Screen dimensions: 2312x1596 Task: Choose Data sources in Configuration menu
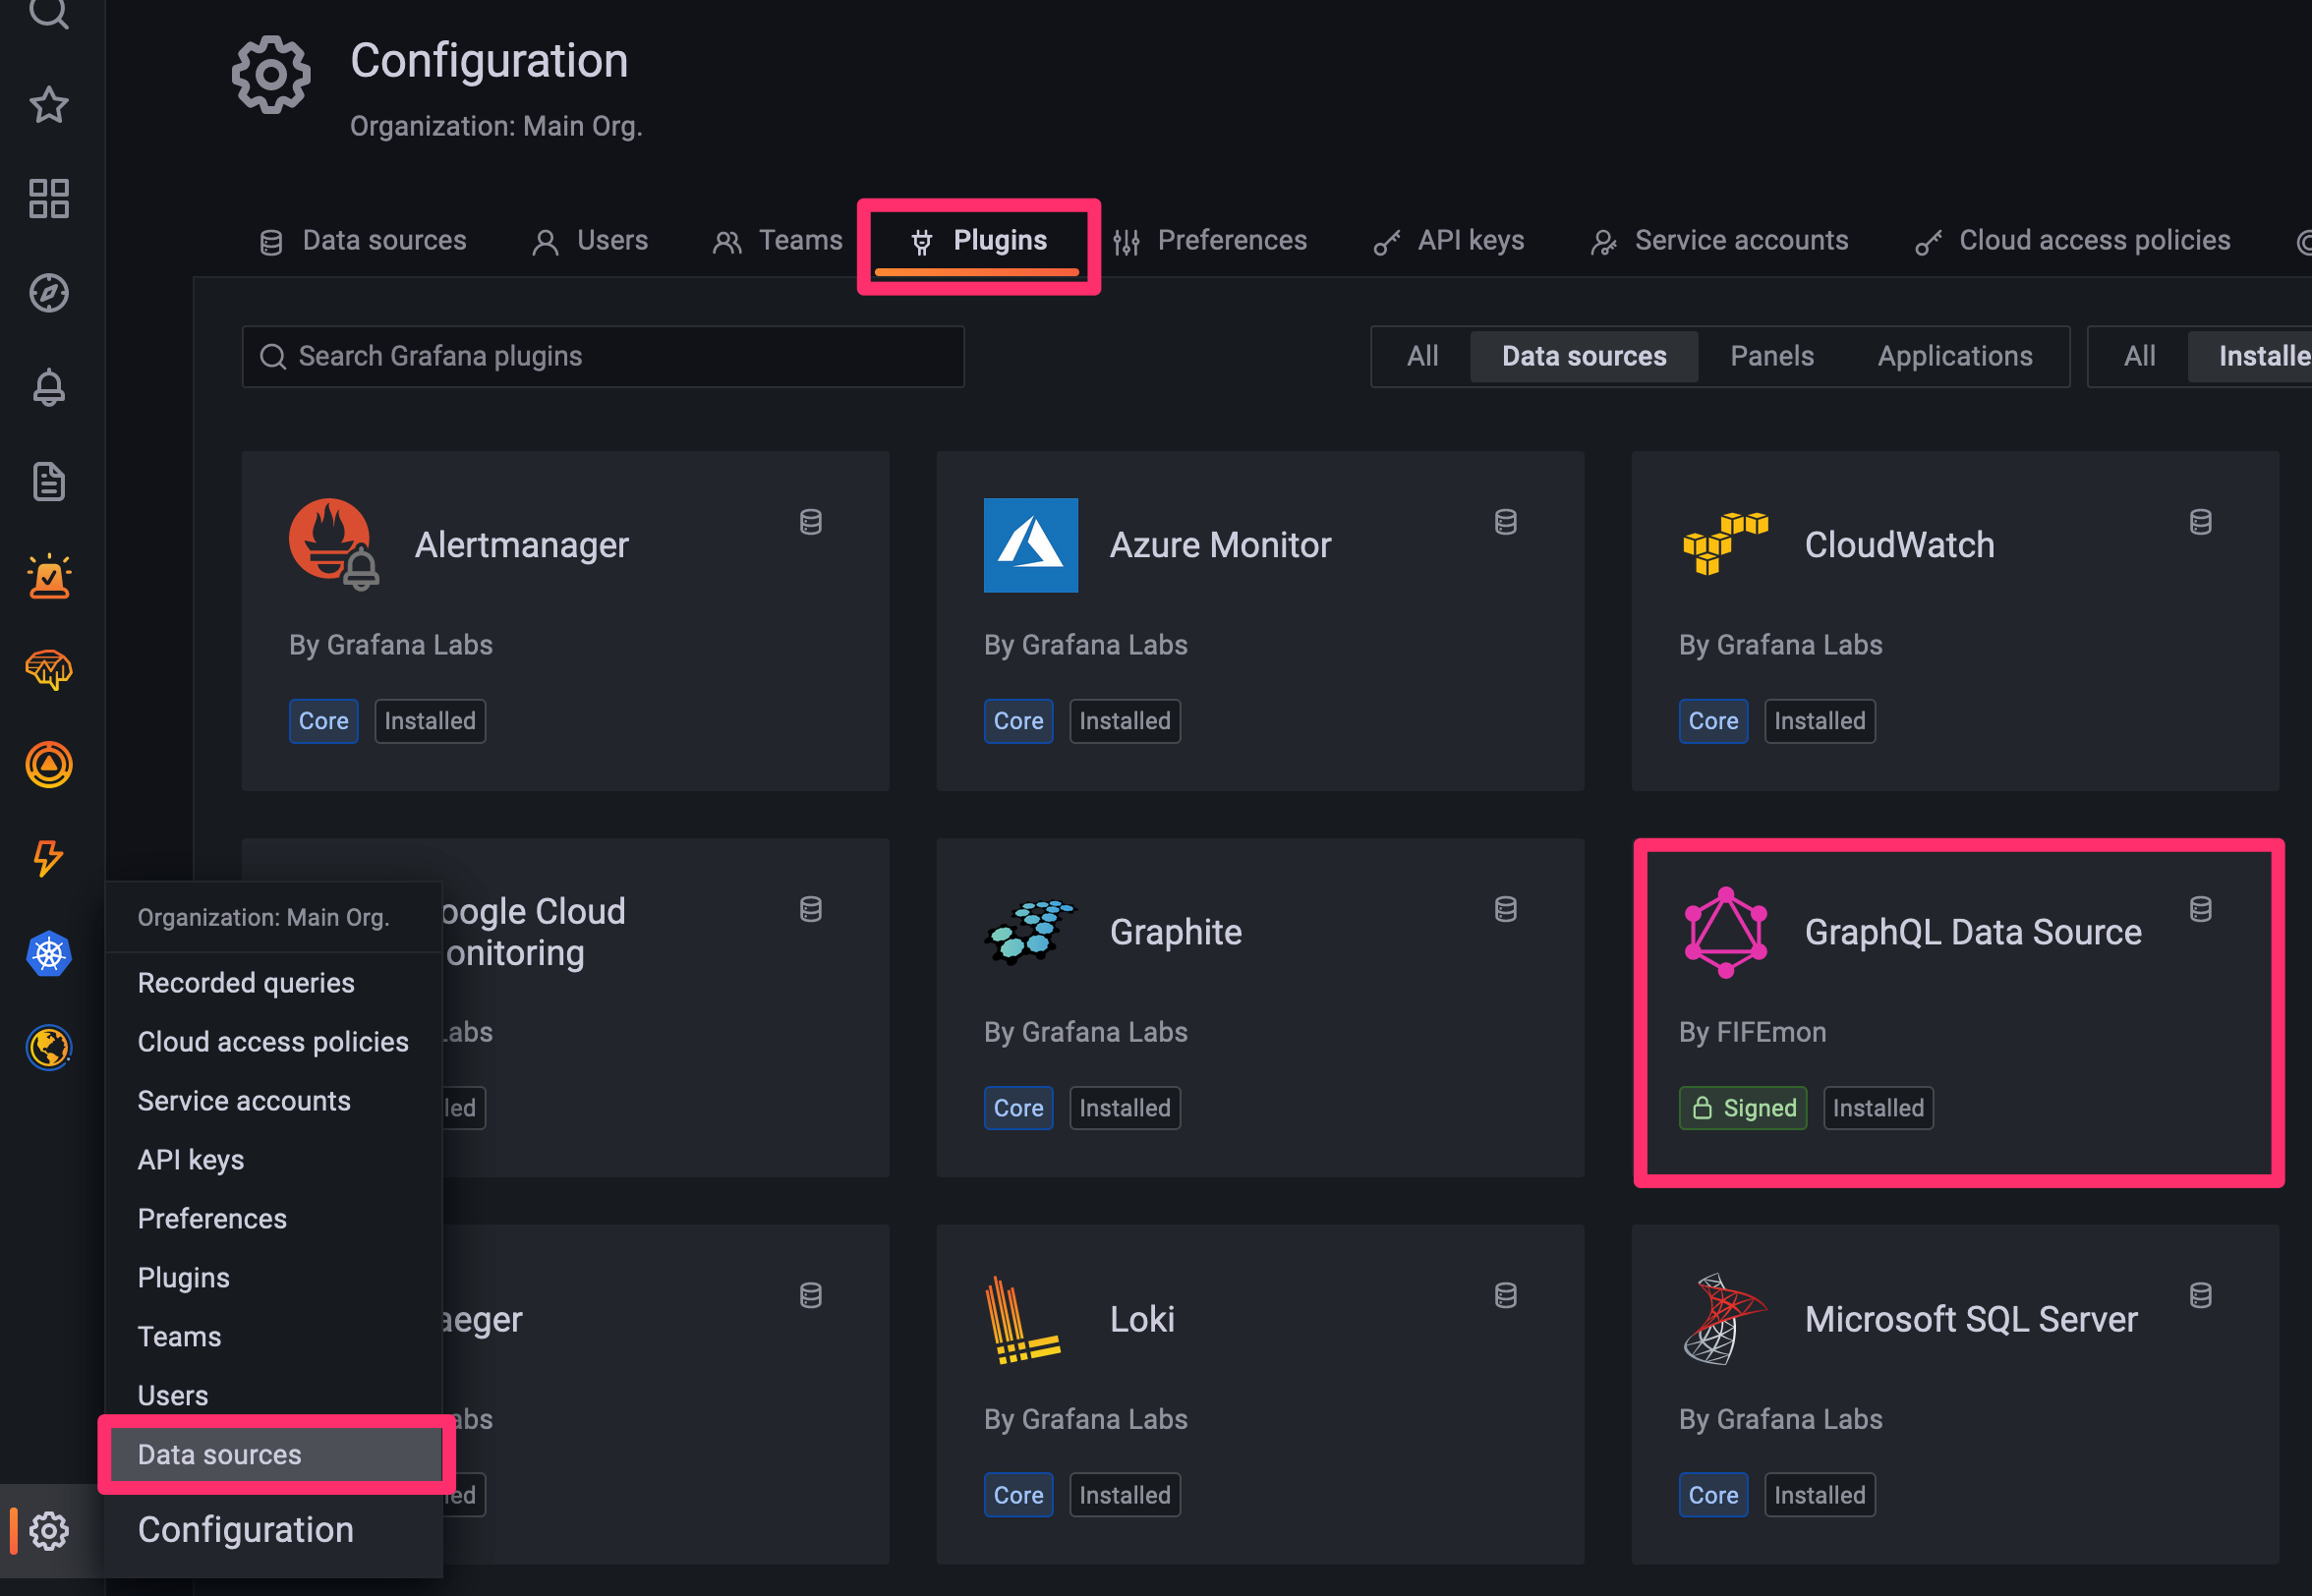tap(219, 1454)
